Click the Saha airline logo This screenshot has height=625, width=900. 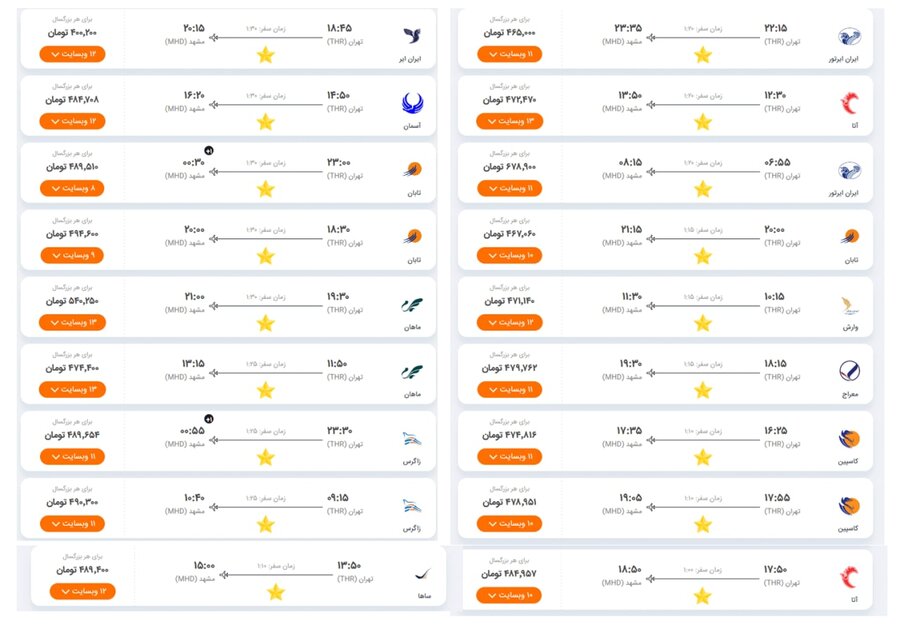(x=422, y=573)
